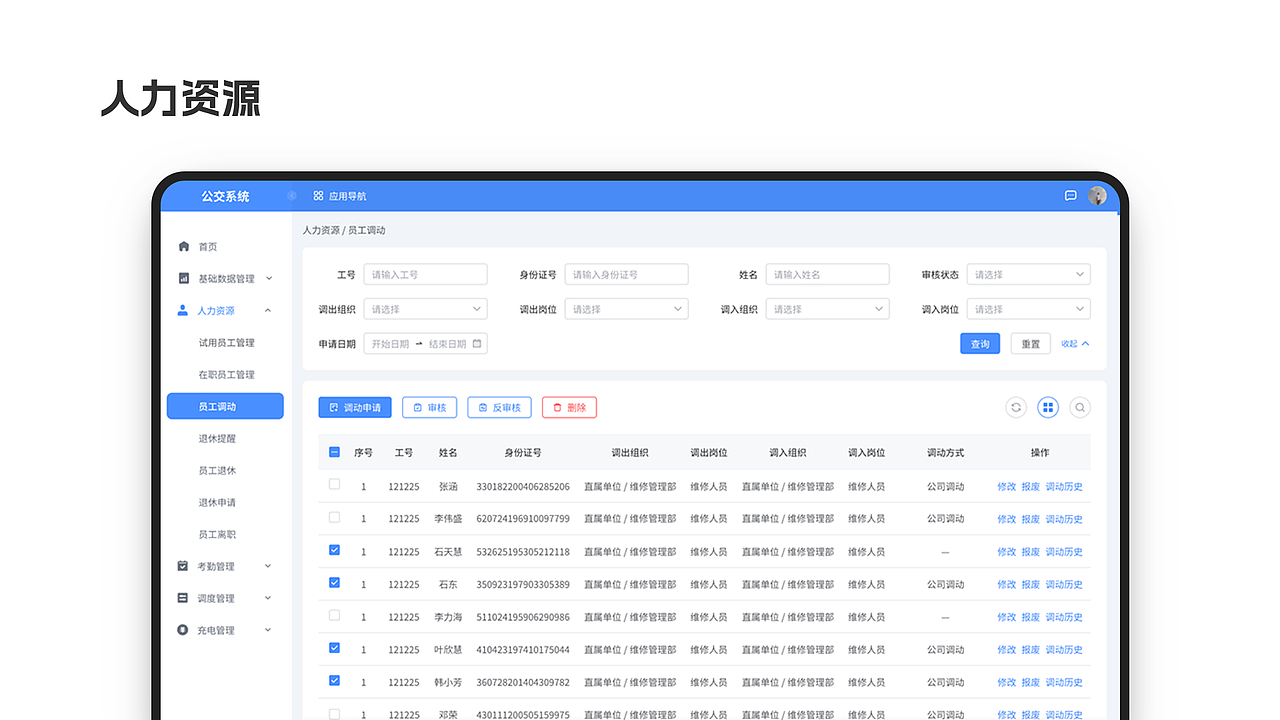Click 调动历史 link for 叶欣慧
1280x720 pixels.
coord(1064,650)
